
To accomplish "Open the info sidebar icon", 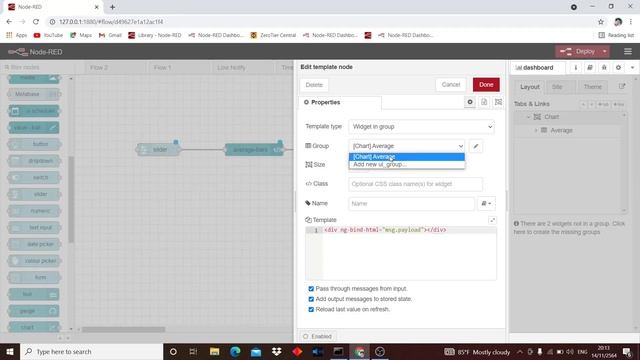I will (x=576, y=68).
